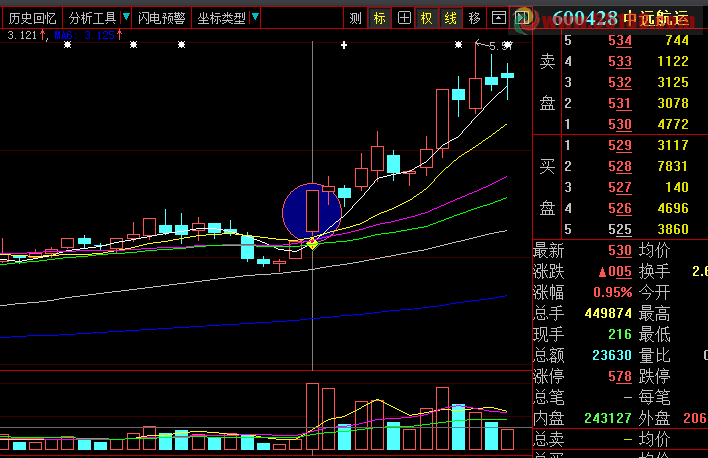Click the 内盘 value 243127

(608, 419)
